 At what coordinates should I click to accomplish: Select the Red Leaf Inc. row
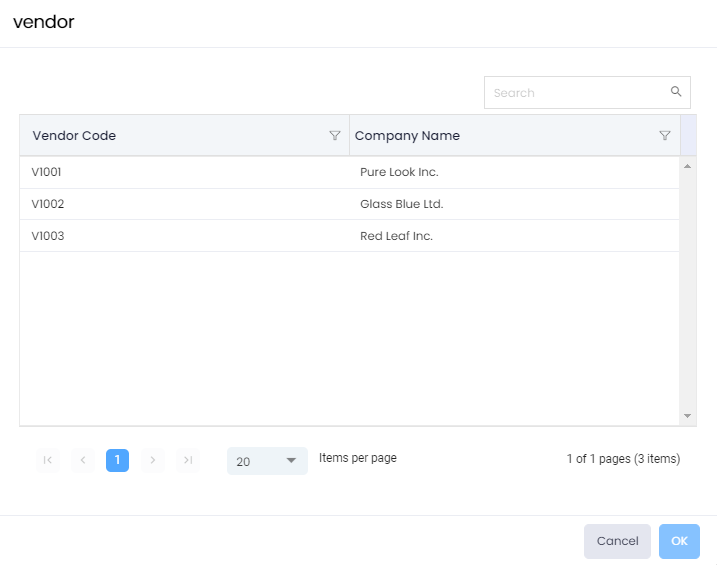tap(396, 236)
